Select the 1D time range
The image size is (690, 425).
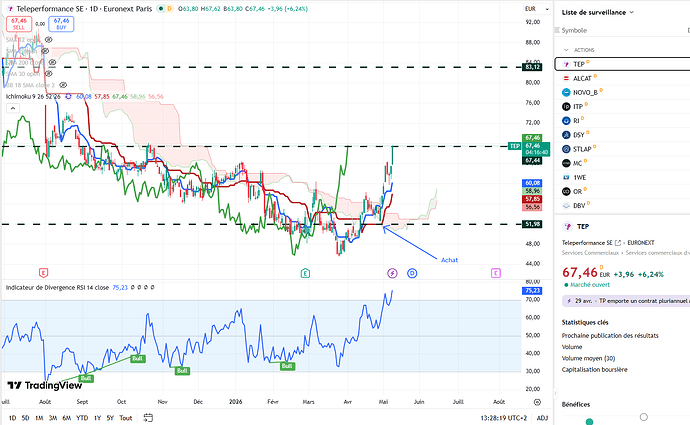(x=12, y=418)
